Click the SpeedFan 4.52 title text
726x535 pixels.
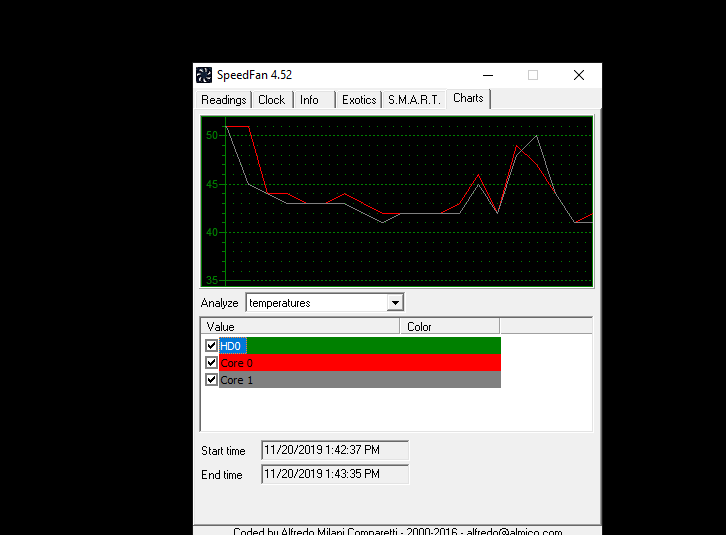pos(254,75)
